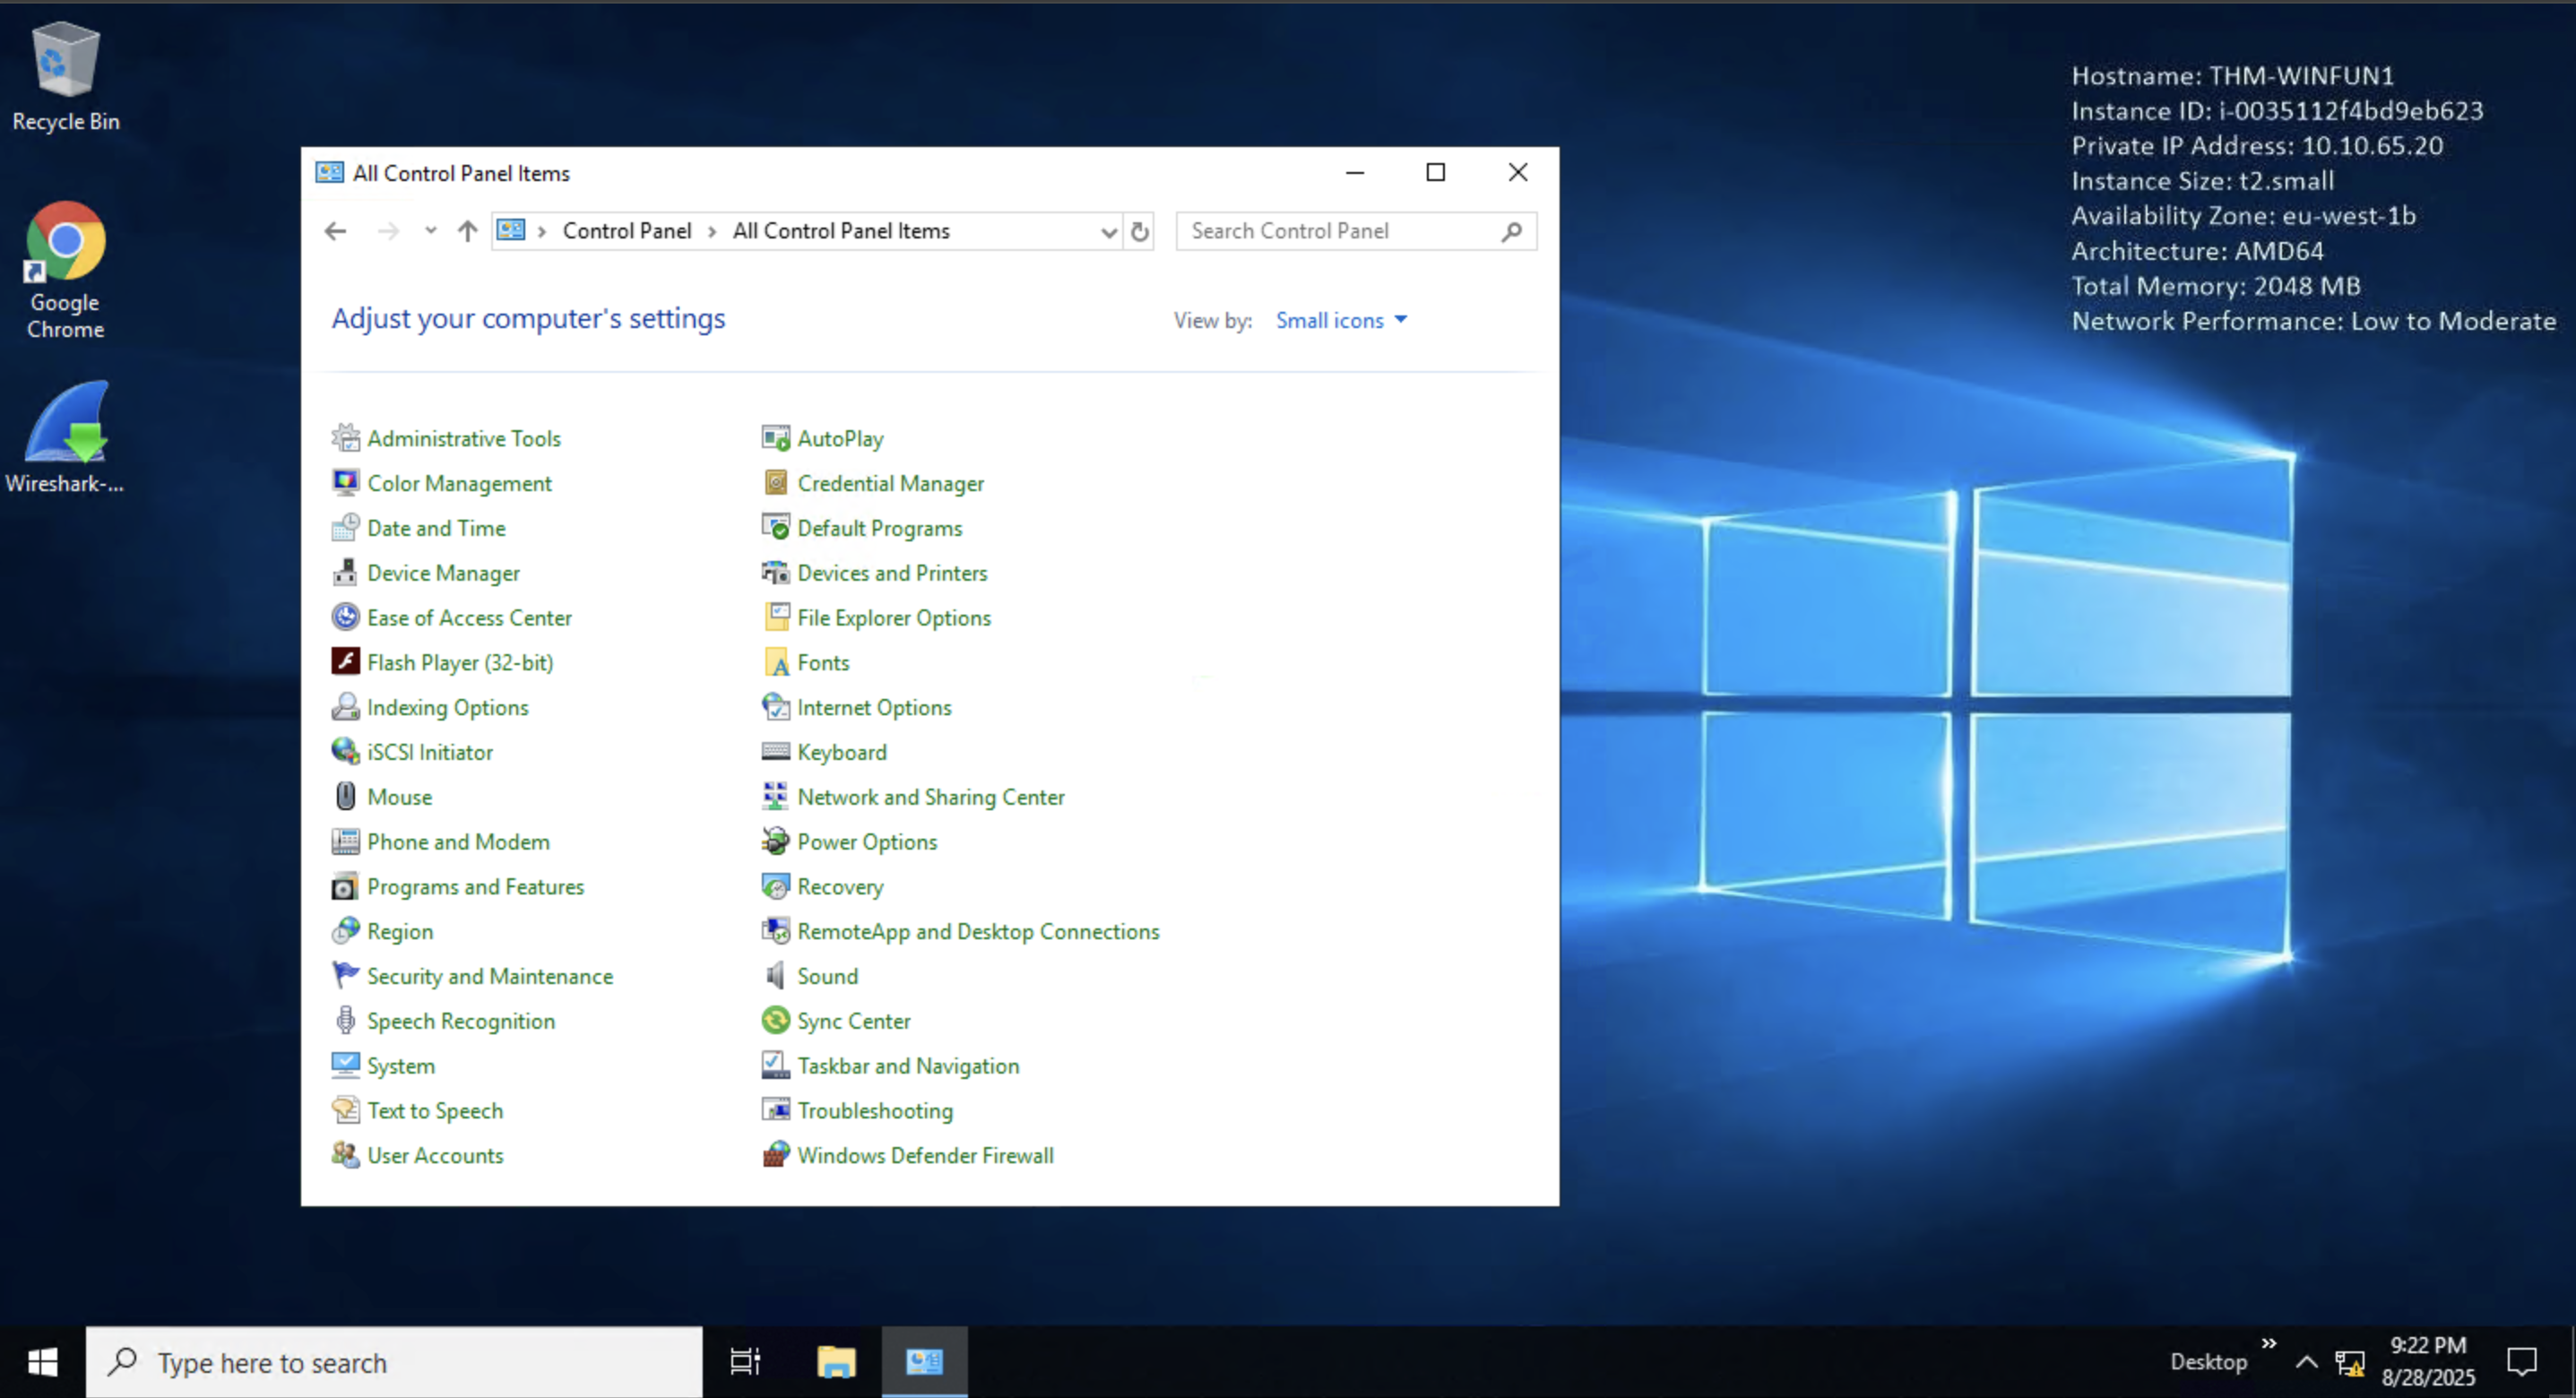Open the Power Options icon
The image size is (2576, 1398).
[775, 841]
